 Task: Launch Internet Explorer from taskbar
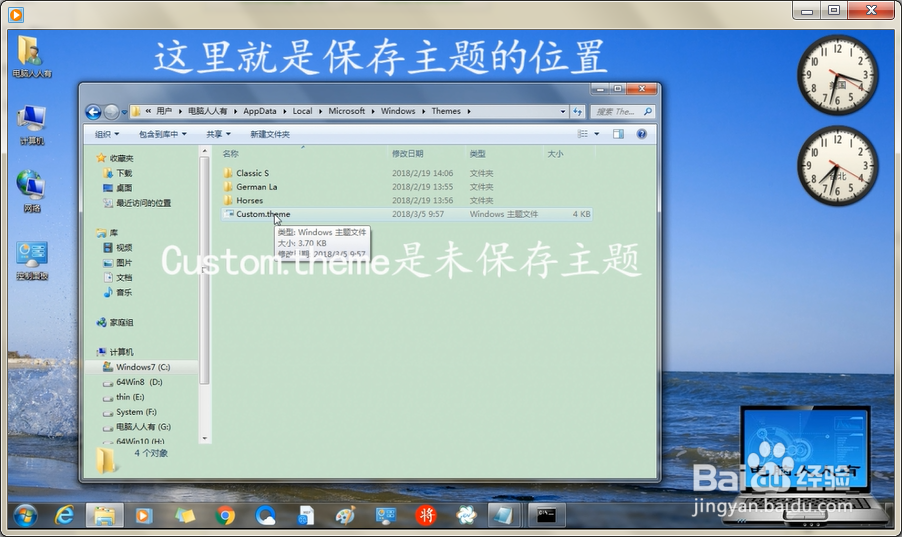64,515
